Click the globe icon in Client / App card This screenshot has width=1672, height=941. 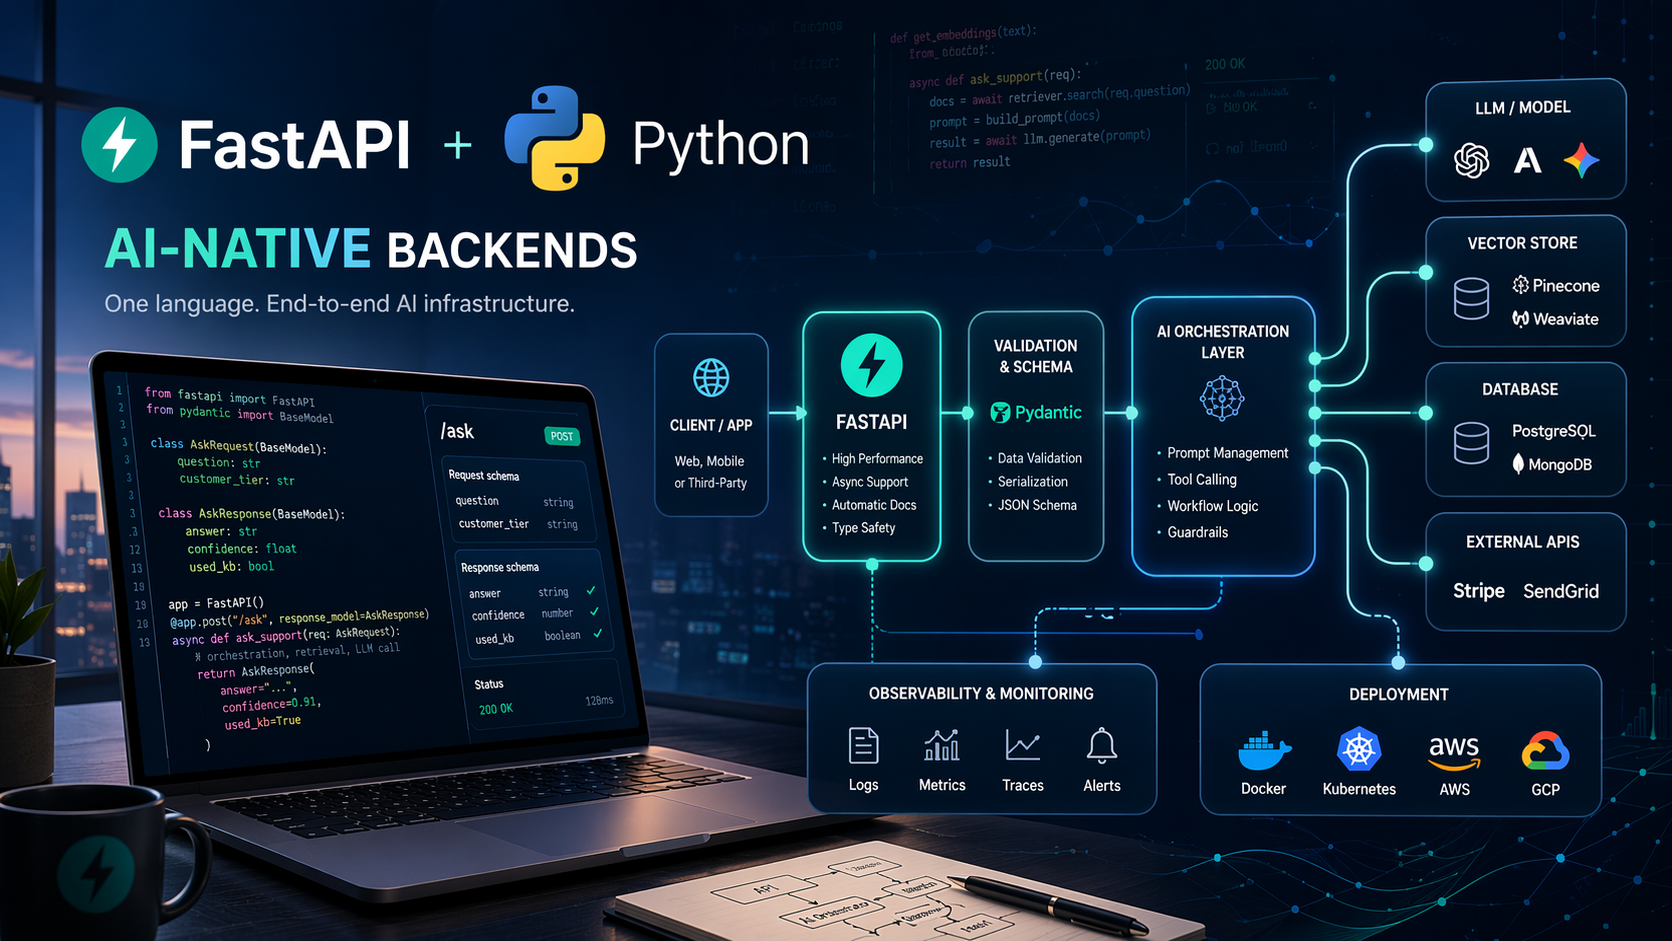(x=711, y=378)
